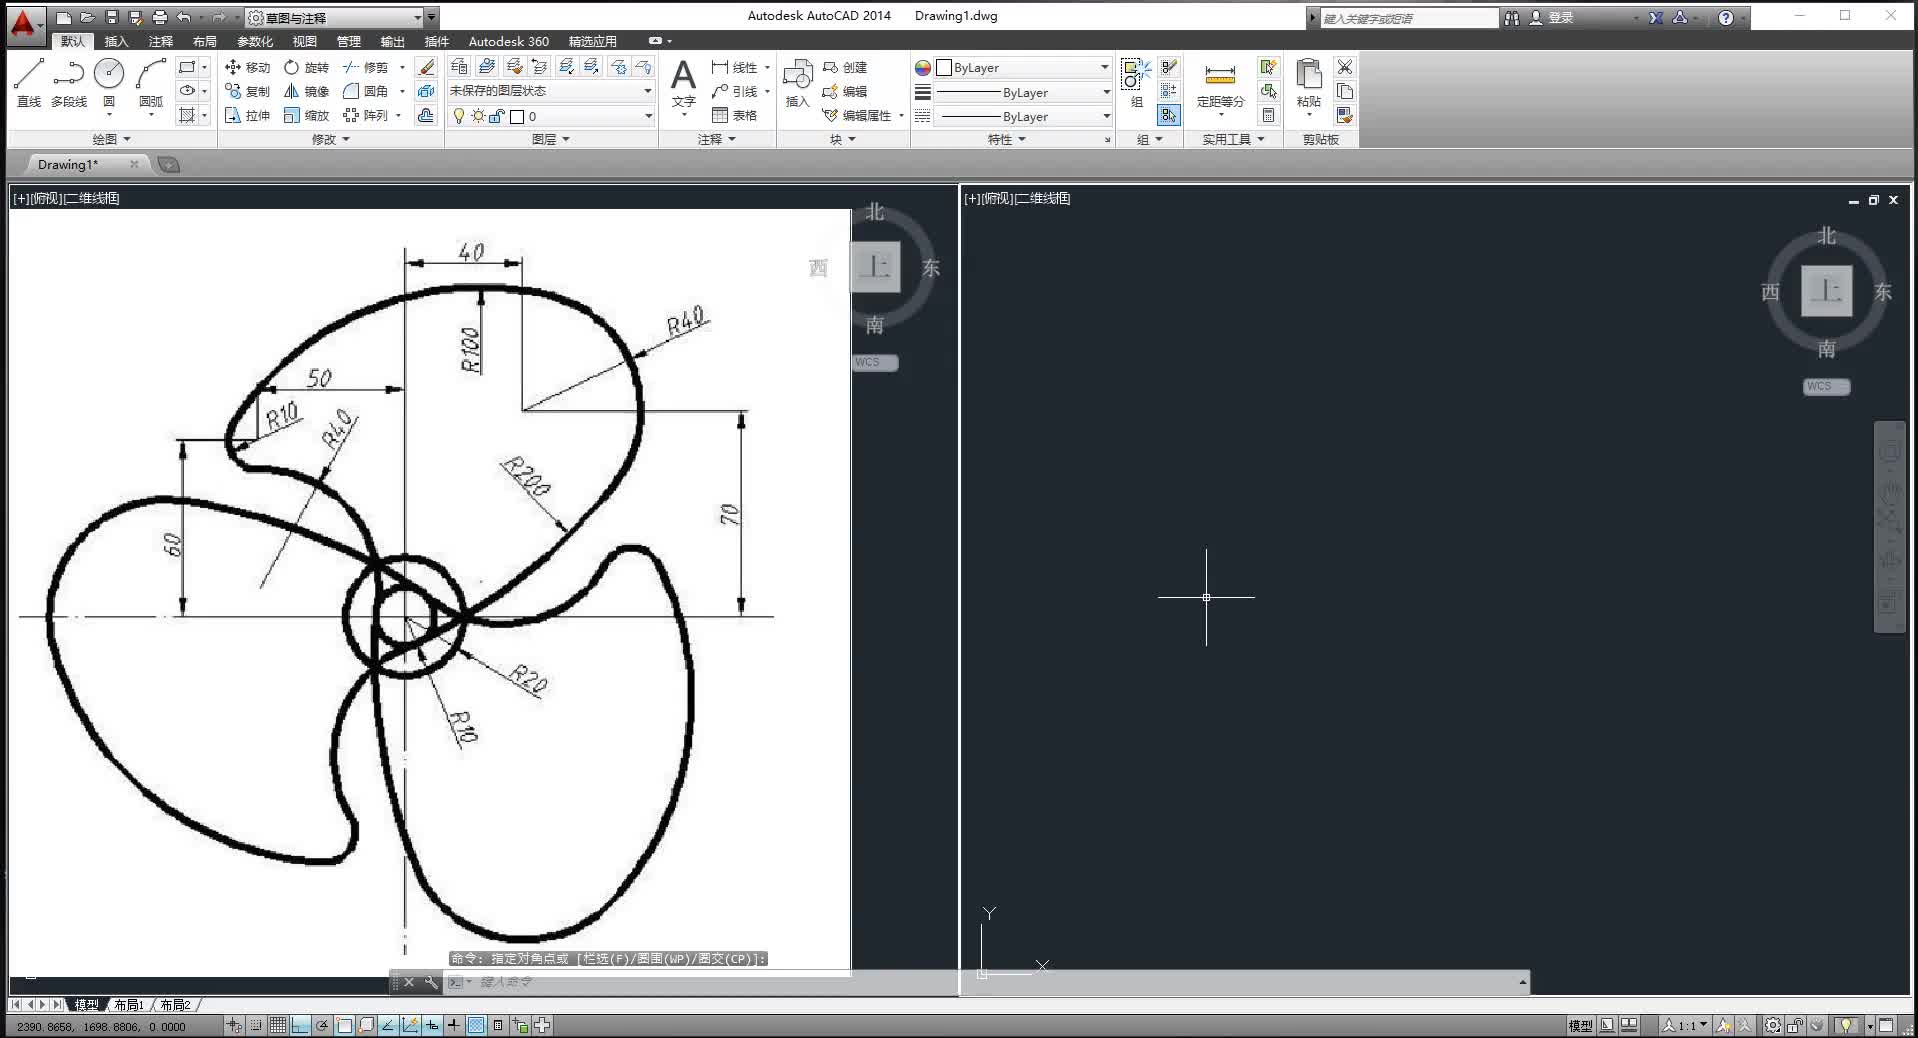Toggle layer on/off lightbulb icon

(459, 116)
